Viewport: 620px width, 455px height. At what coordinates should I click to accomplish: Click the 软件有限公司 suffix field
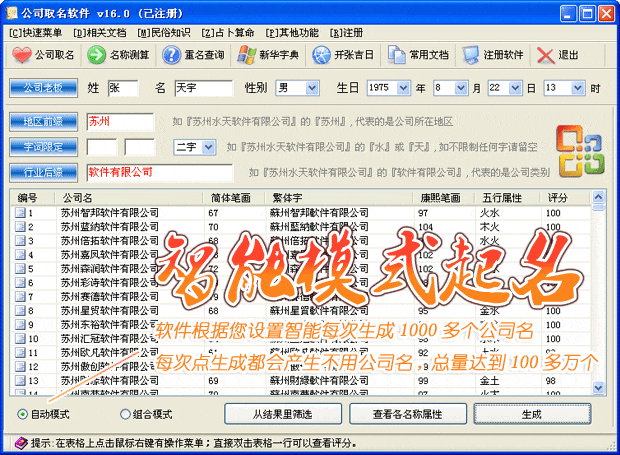coord(160,173)
